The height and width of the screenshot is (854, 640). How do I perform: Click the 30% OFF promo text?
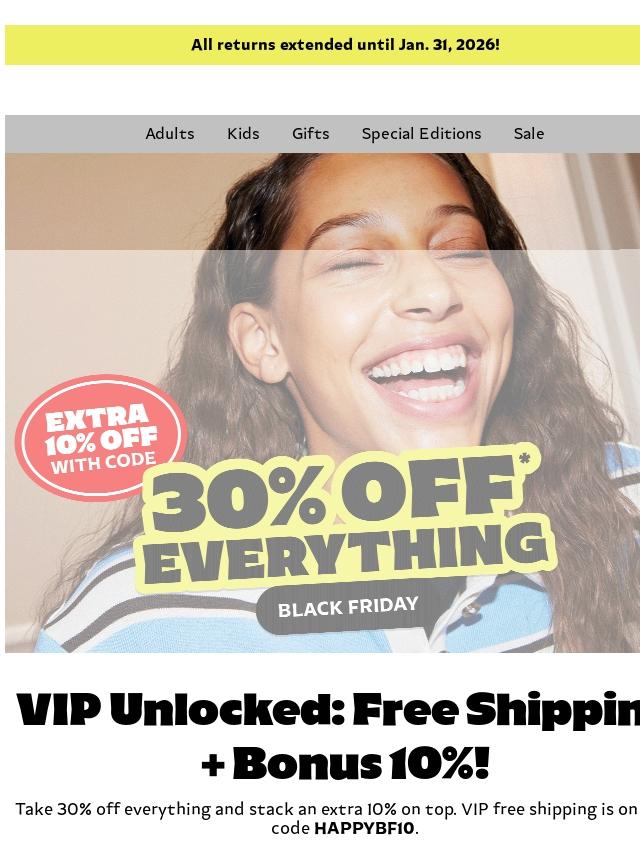tap(333, 494)
